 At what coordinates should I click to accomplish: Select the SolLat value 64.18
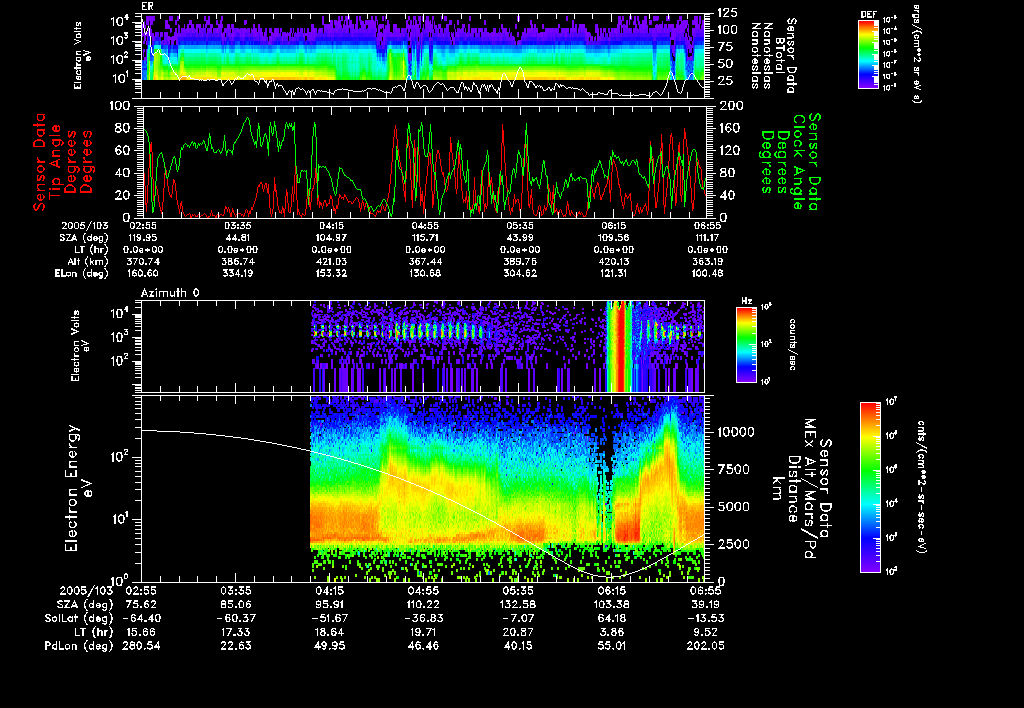click(x=612, y=618)
